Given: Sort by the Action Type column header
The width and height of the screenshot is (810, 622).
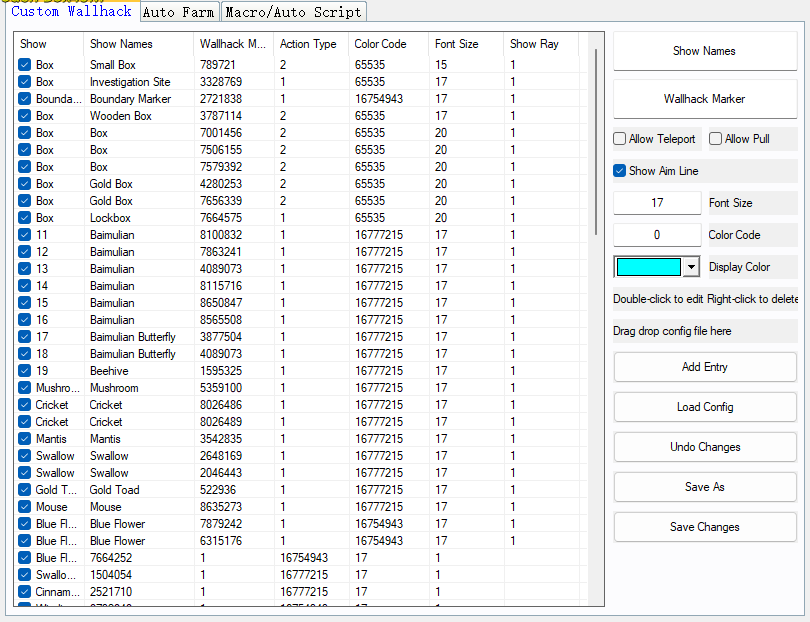Looking at the screenshot, I should pyautogui.click(x=309, y=44).
